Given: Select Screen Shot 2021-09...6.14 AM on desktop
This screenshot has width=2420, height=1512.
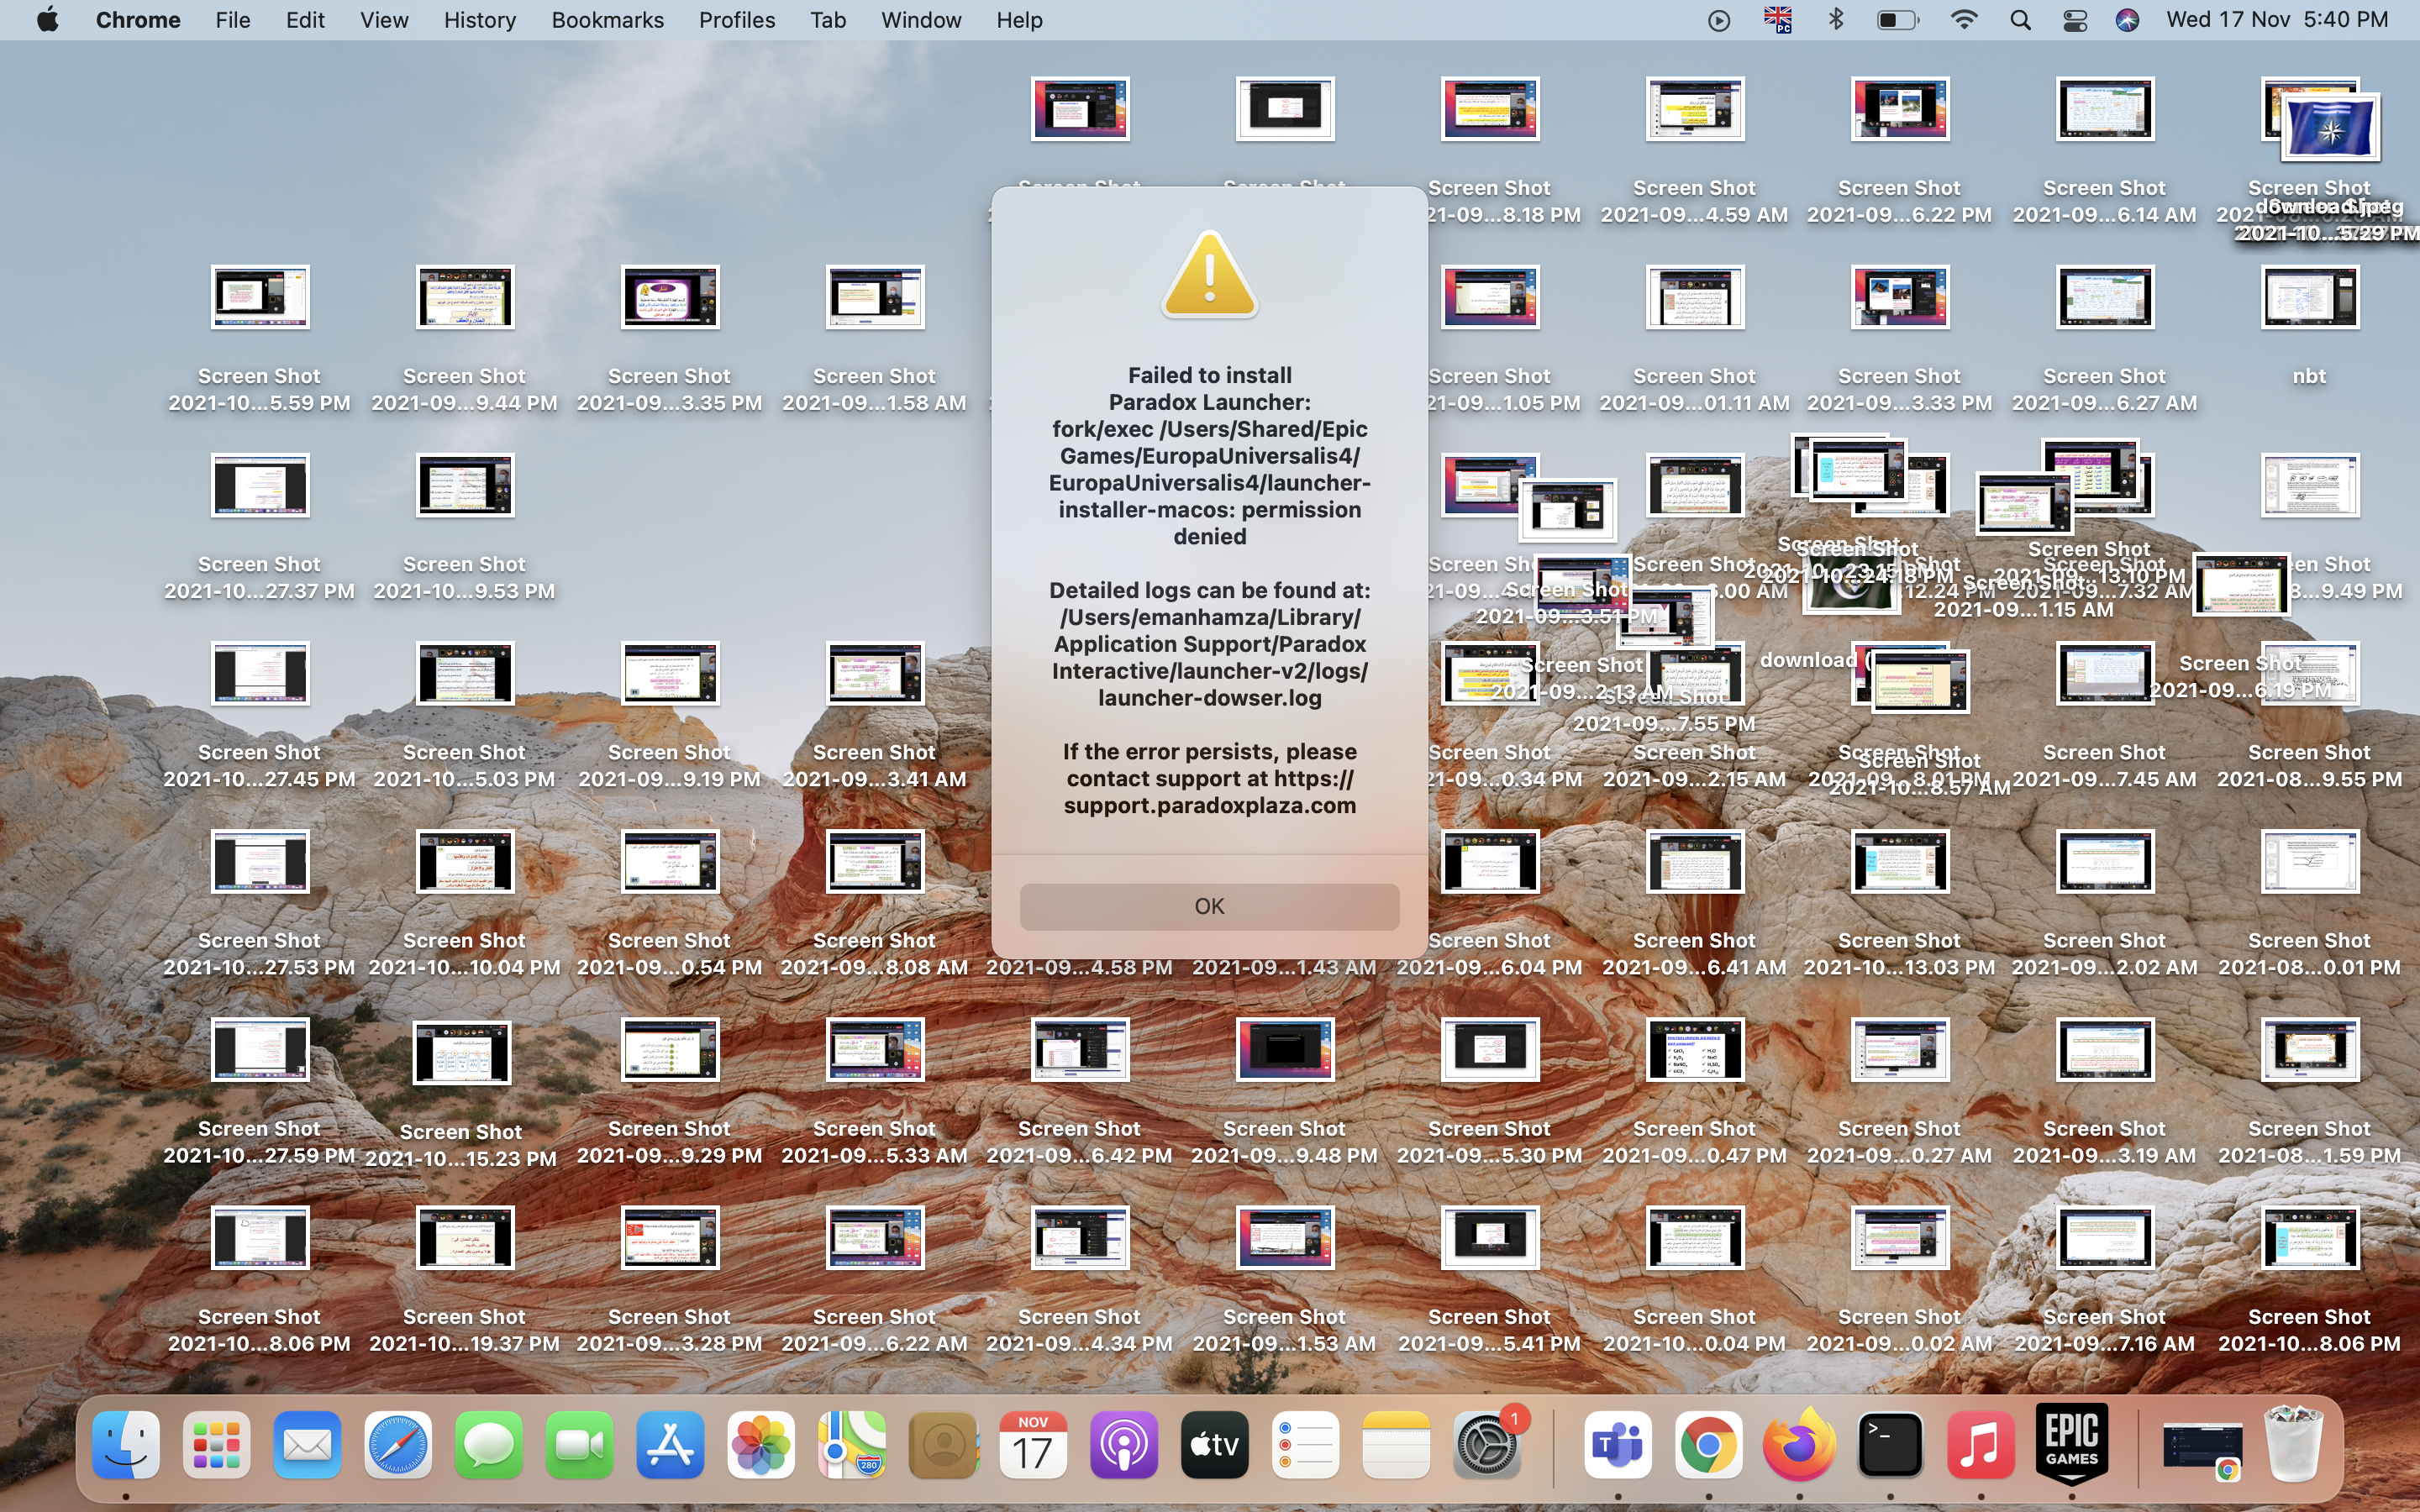Looking at the screenshot, I should [x=2105, y=109].
